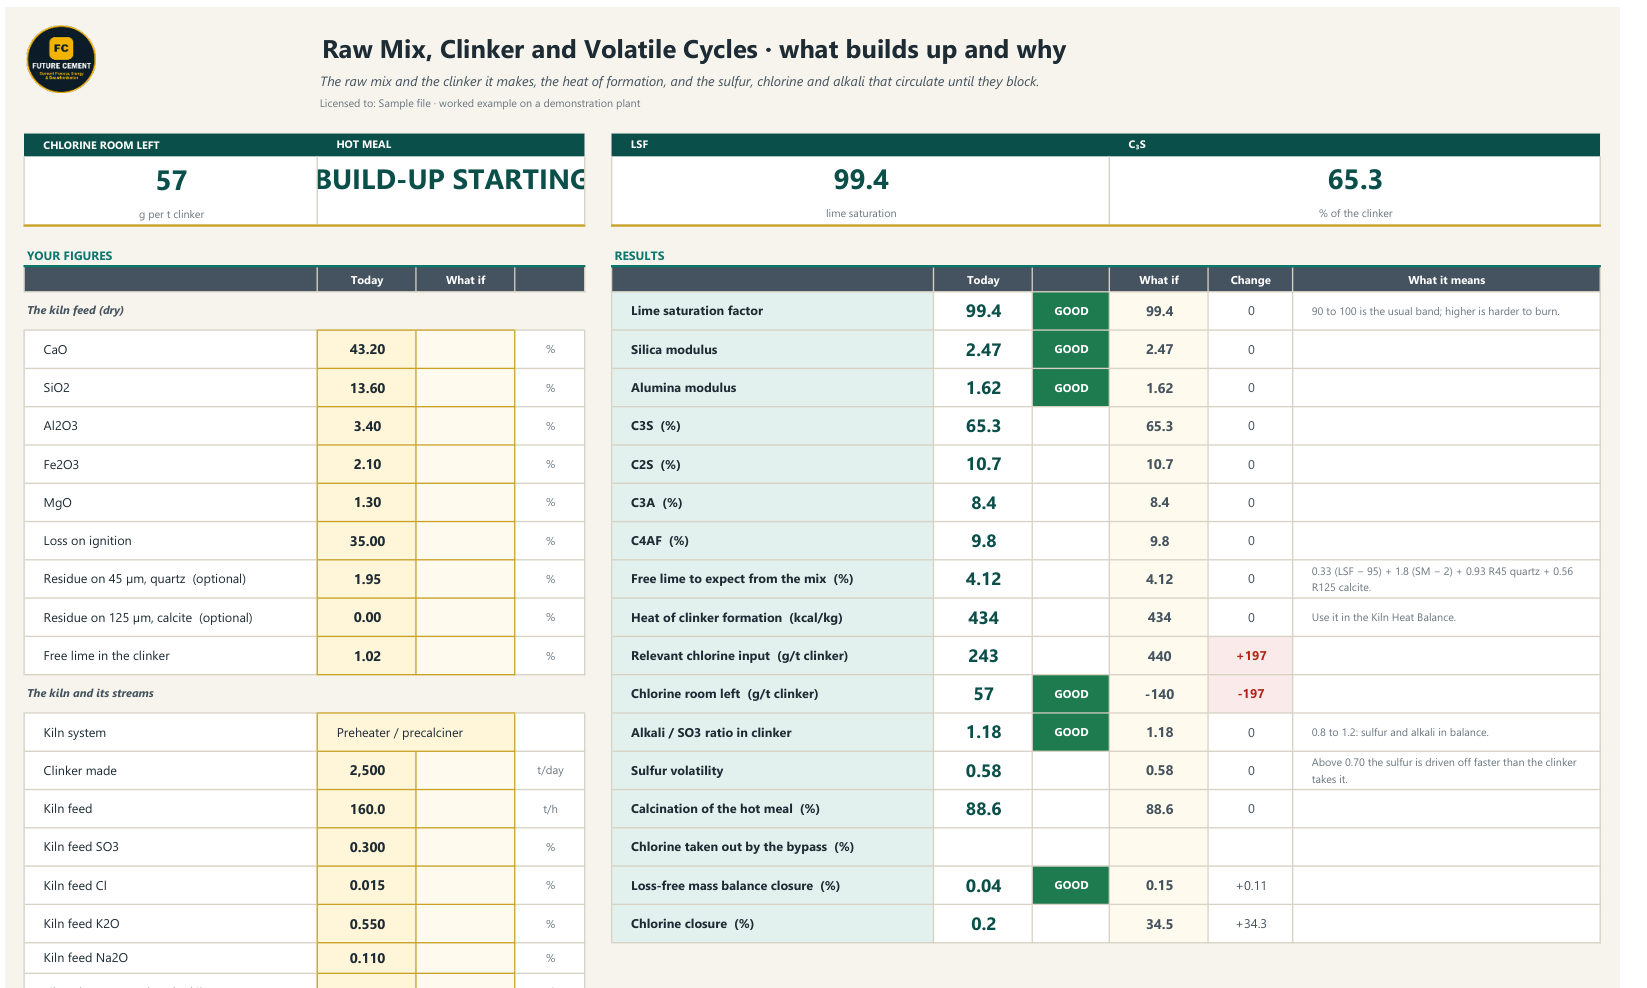The width and height of the screenshot is (1647, 988).
Task: Click Relevant chlorine input Today value 243
Action: [x=982, y=656]
